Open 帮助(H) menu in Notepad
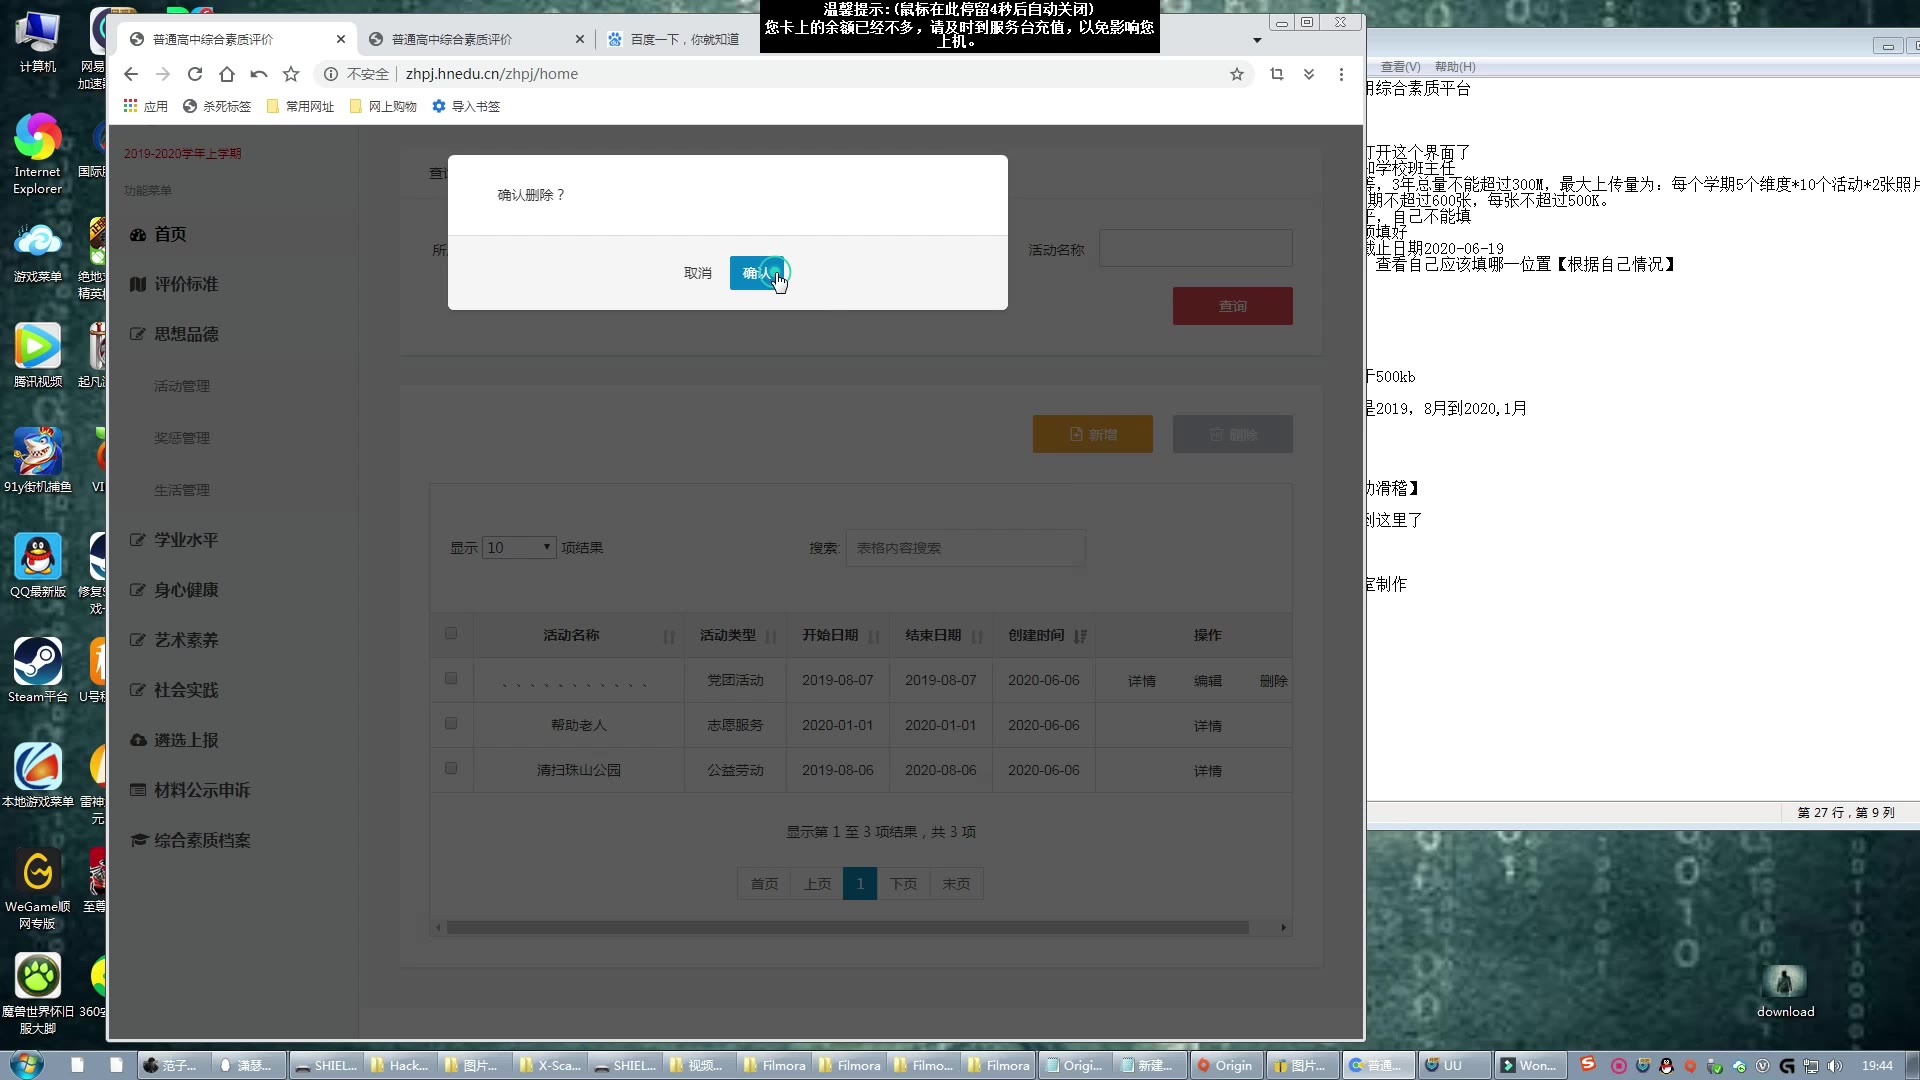The width and height of the screenshot is (1920, 1080). [1454, 67]
